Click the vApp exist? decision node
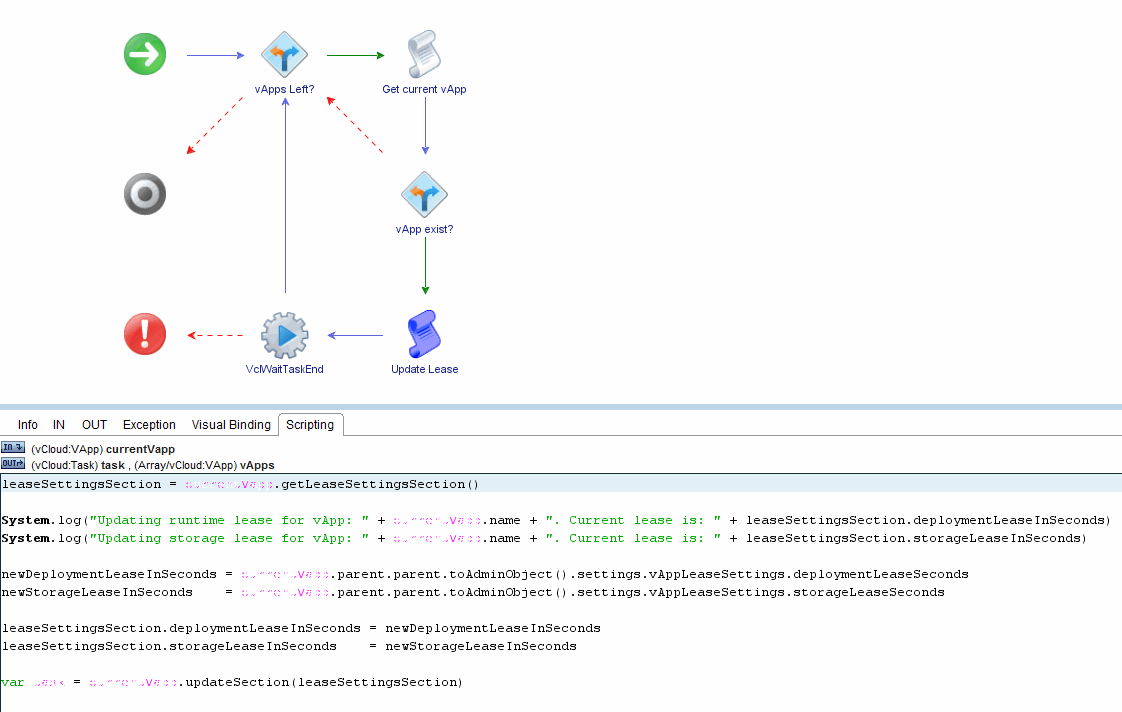 [x=424, y=195]
